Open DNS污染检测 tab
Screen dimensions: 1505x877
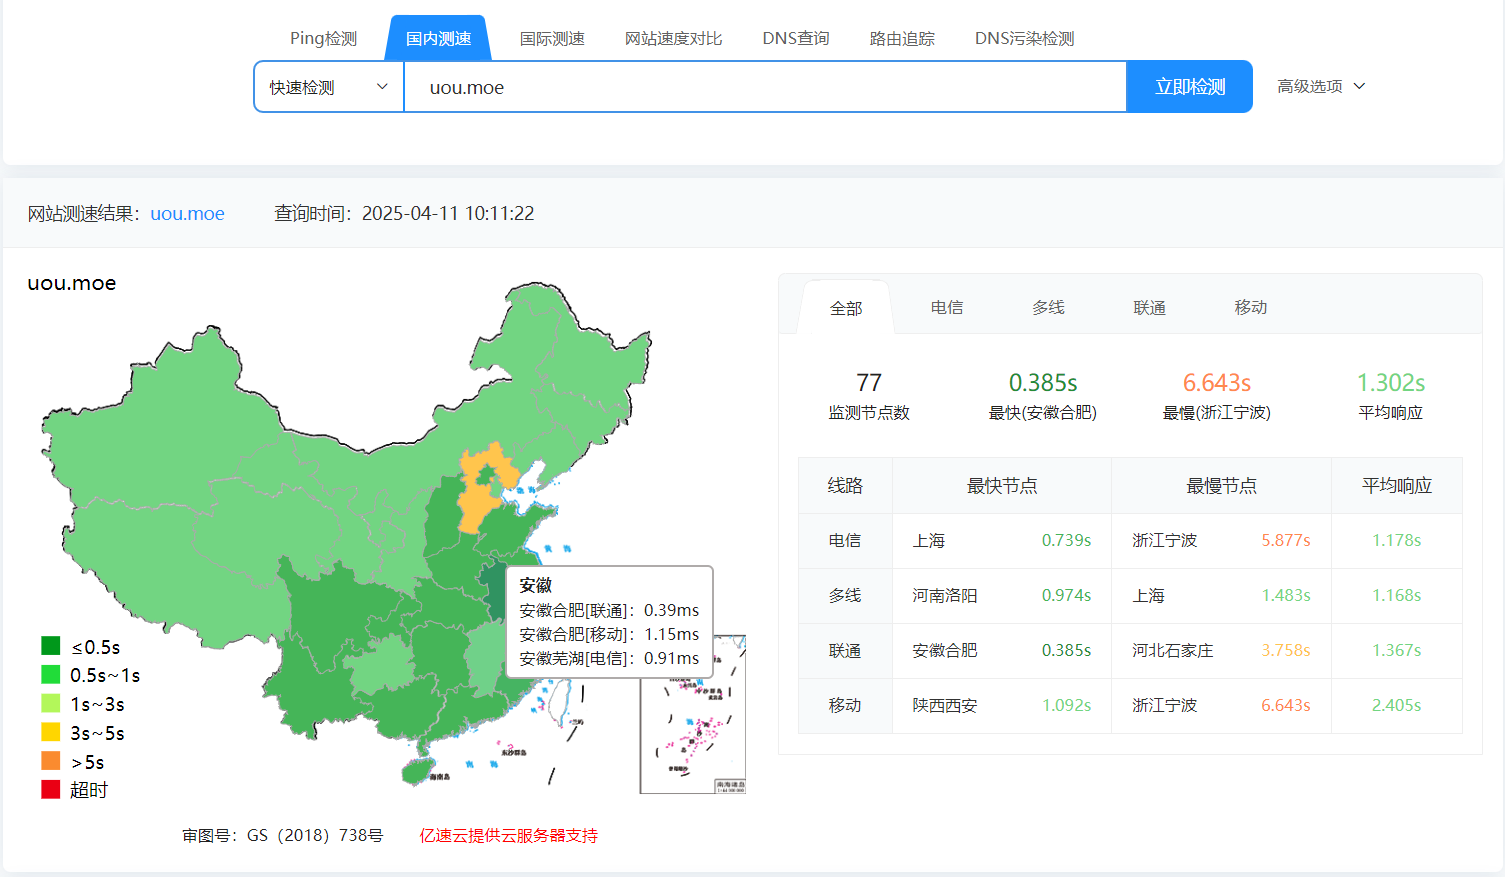click(1024, 38)
